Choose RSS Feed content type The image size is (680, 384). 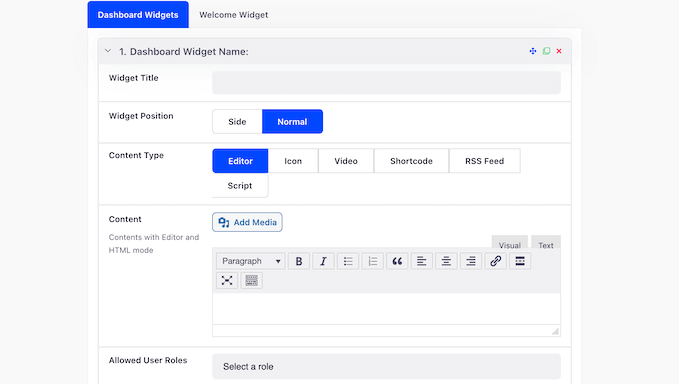(x=484, y=161)
